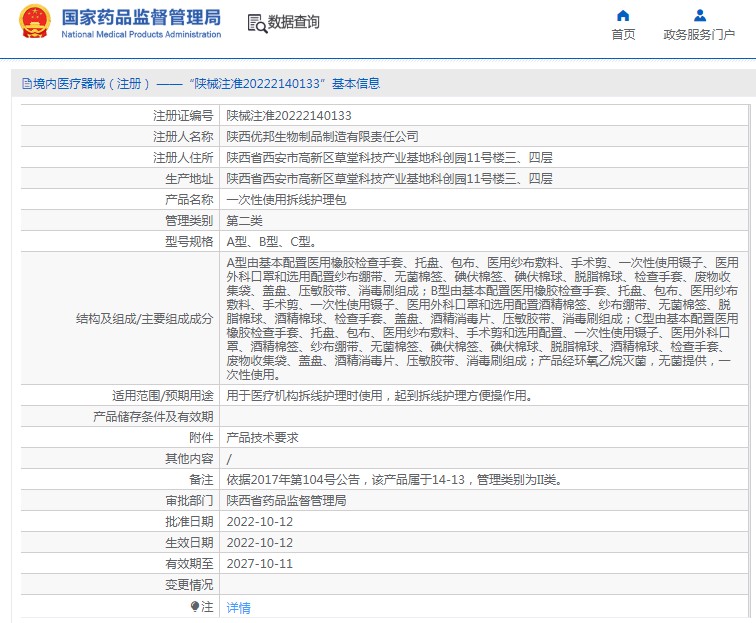Click the 产品储存条件及有效期 label

[x=153, y=417]
